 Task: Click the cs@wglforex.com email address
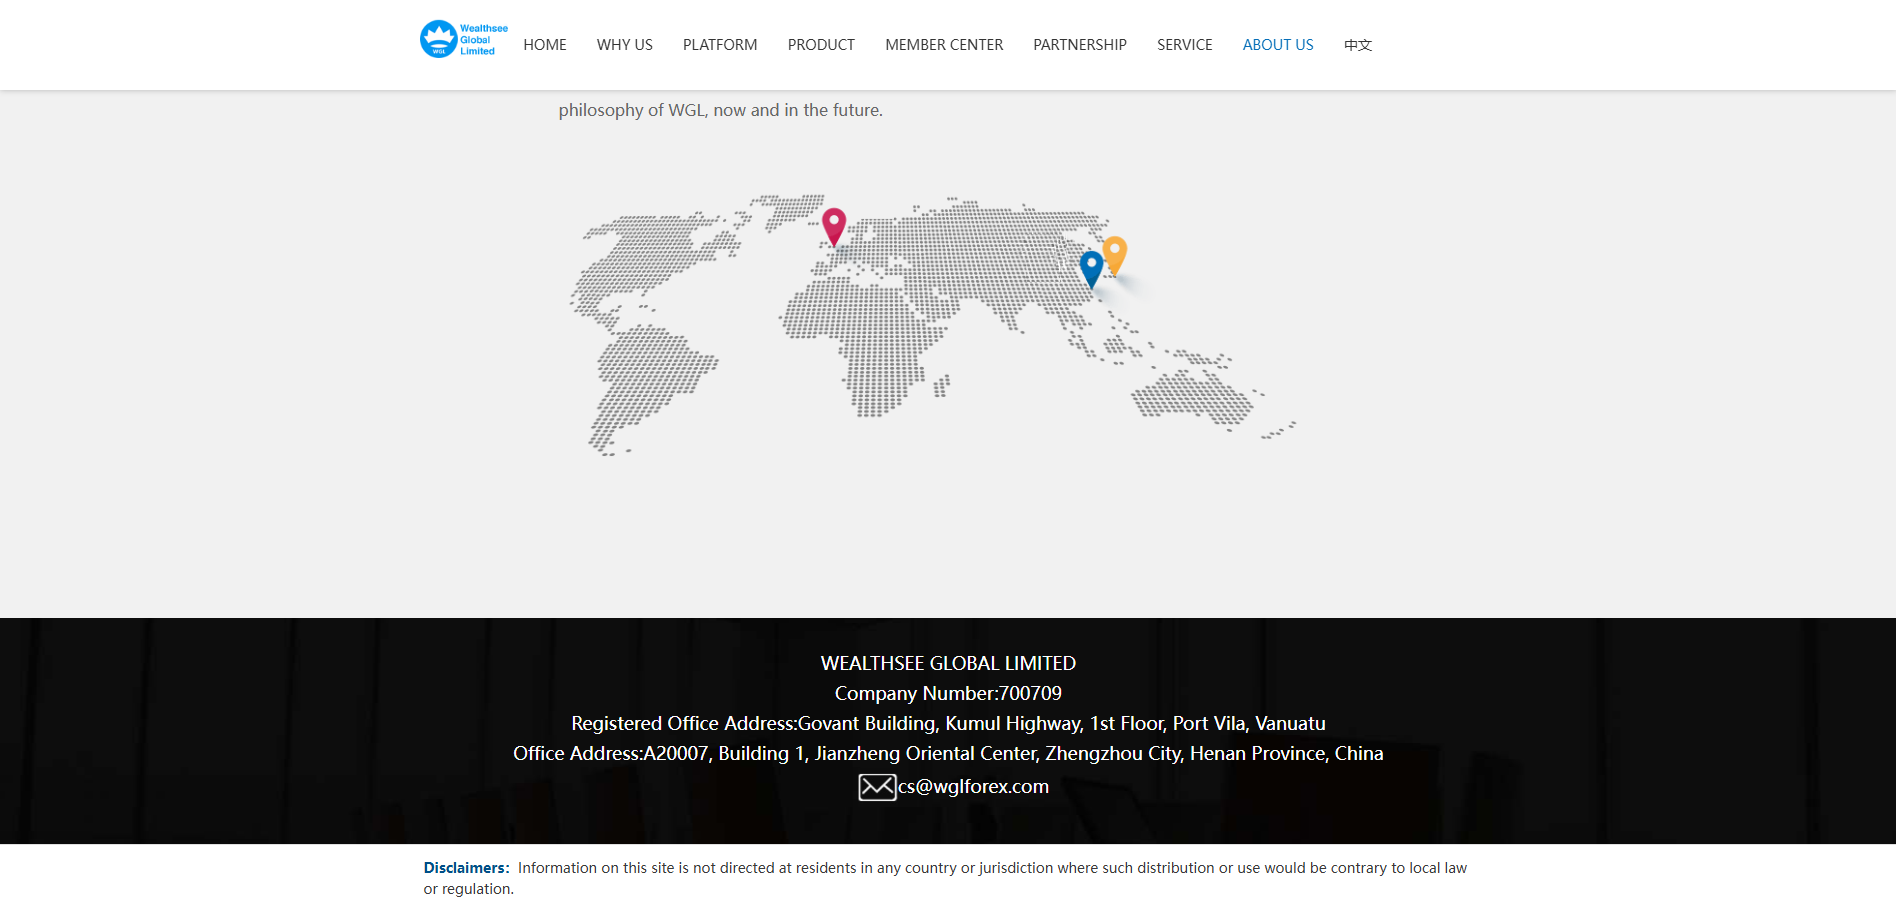973,787
